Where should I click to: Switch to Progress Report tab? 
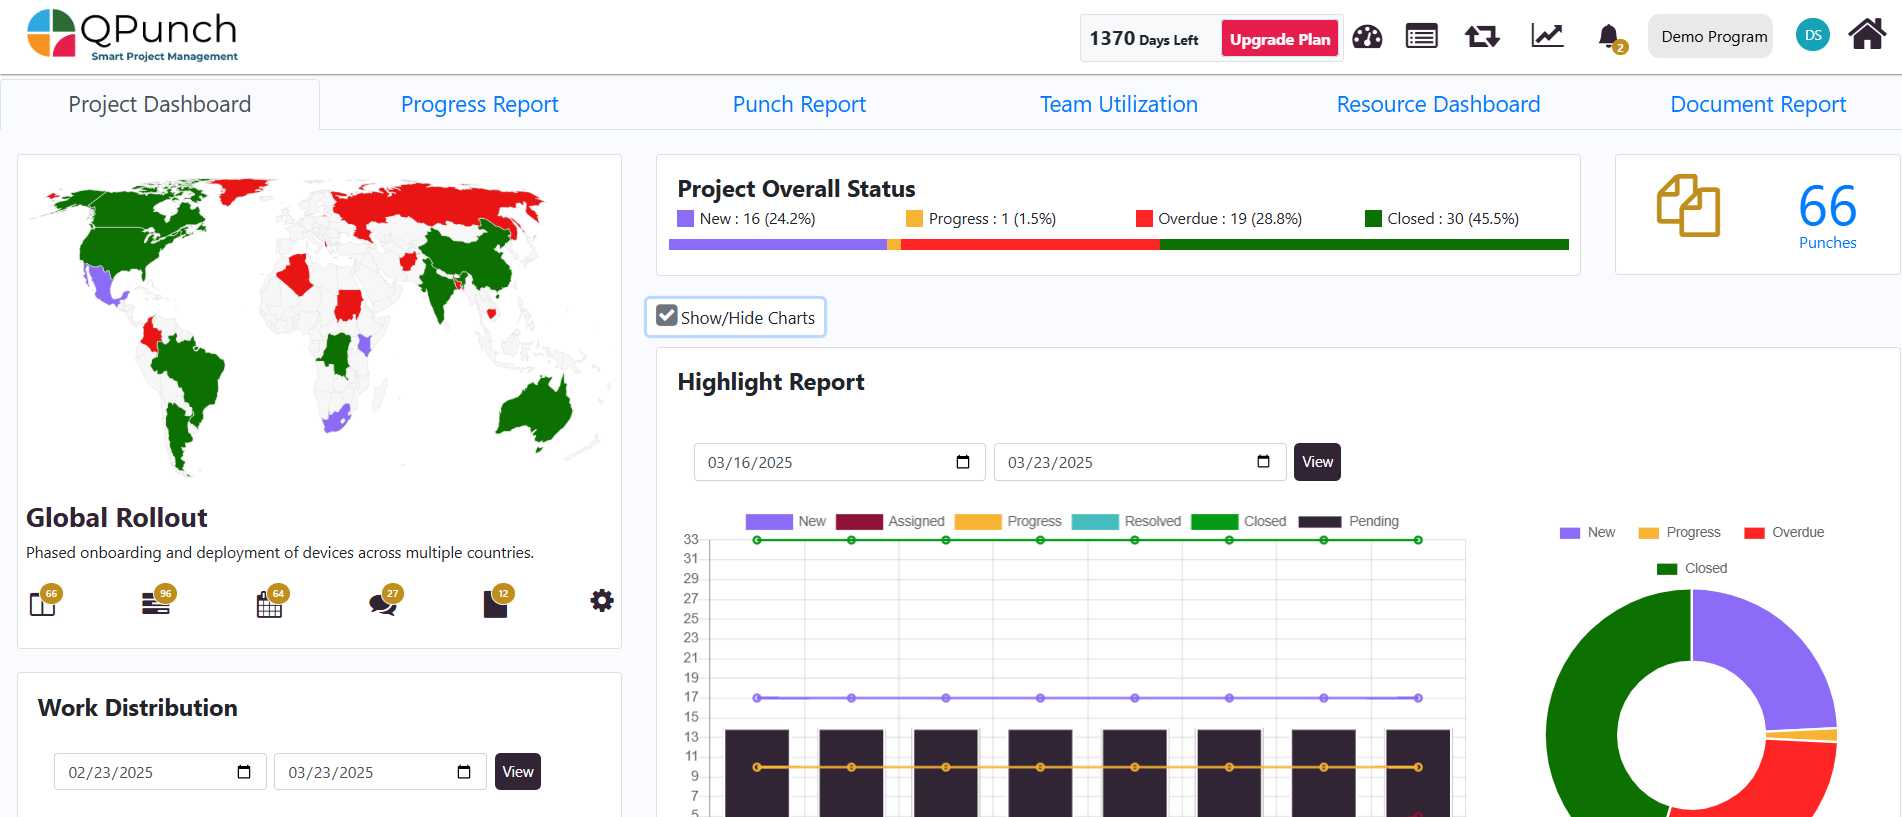point(480,104)
